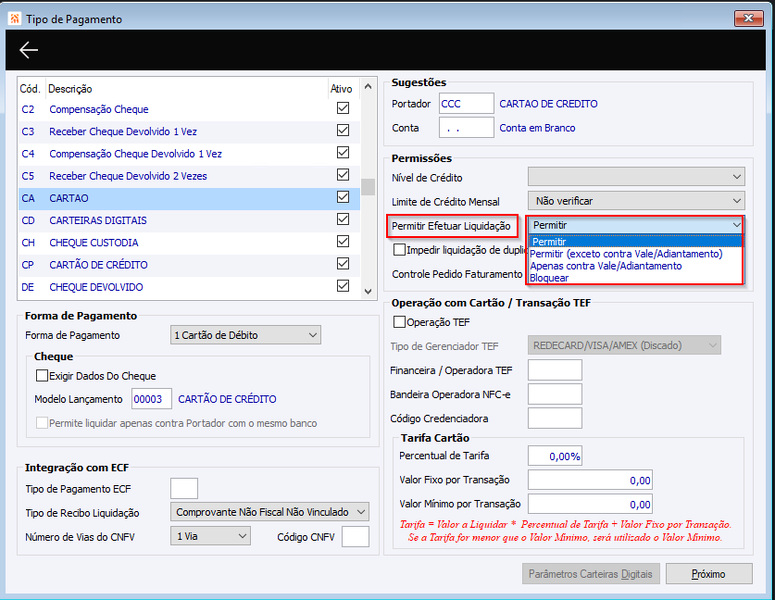Toggle Ativo for CHEQUE CUSTODIA row
Viewport: 775px width, 600px height.
[x=343, y=241]
